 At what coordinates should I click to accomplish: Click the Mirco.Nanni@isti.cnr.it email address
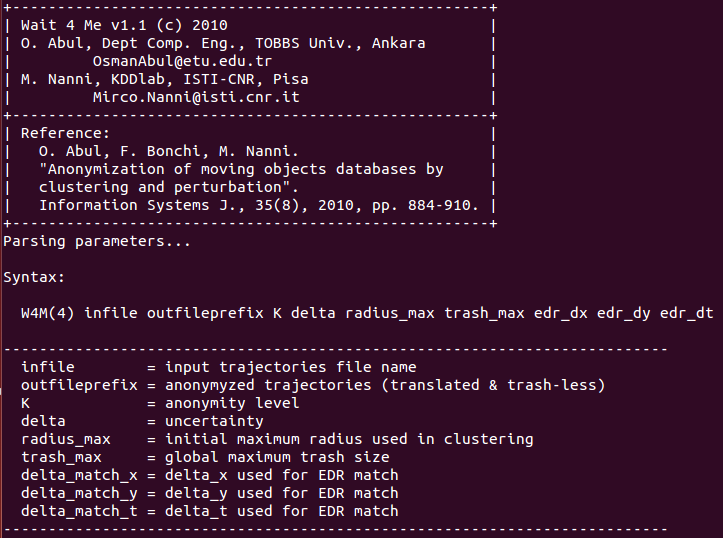pyautogui.click(x=196, y=97)
